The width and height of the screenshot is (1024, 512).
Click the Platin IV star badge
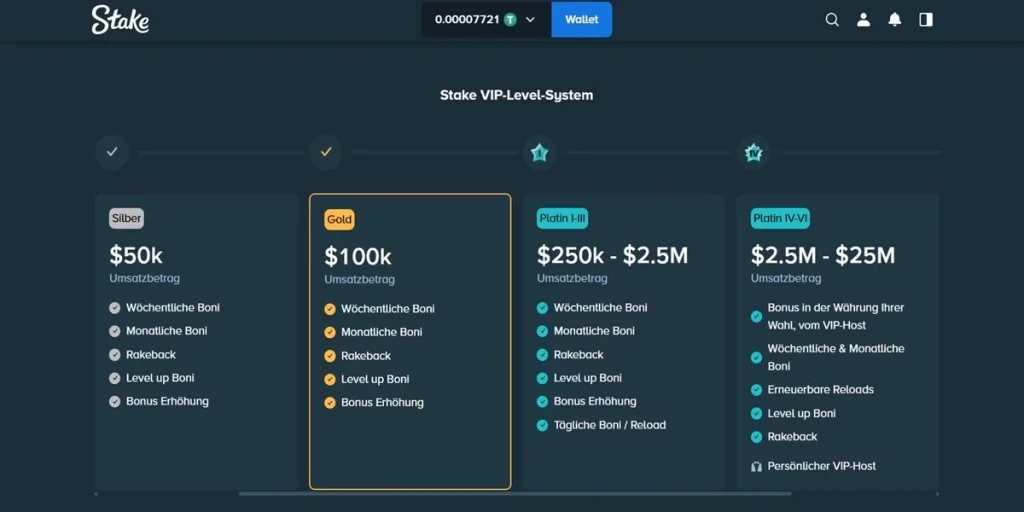click(x=754, y=153)
